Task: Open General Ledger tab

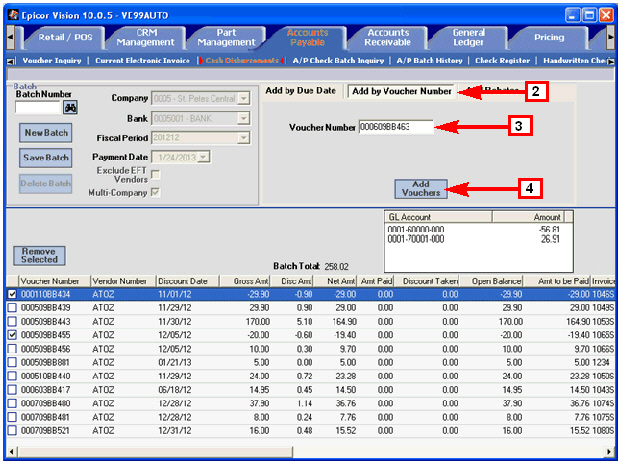Action: [468, 38]
